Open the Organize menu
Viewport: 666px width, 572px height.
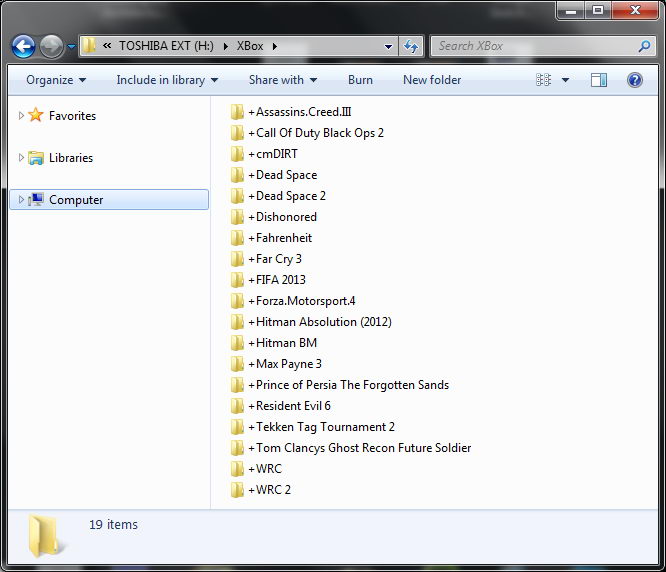56,80
